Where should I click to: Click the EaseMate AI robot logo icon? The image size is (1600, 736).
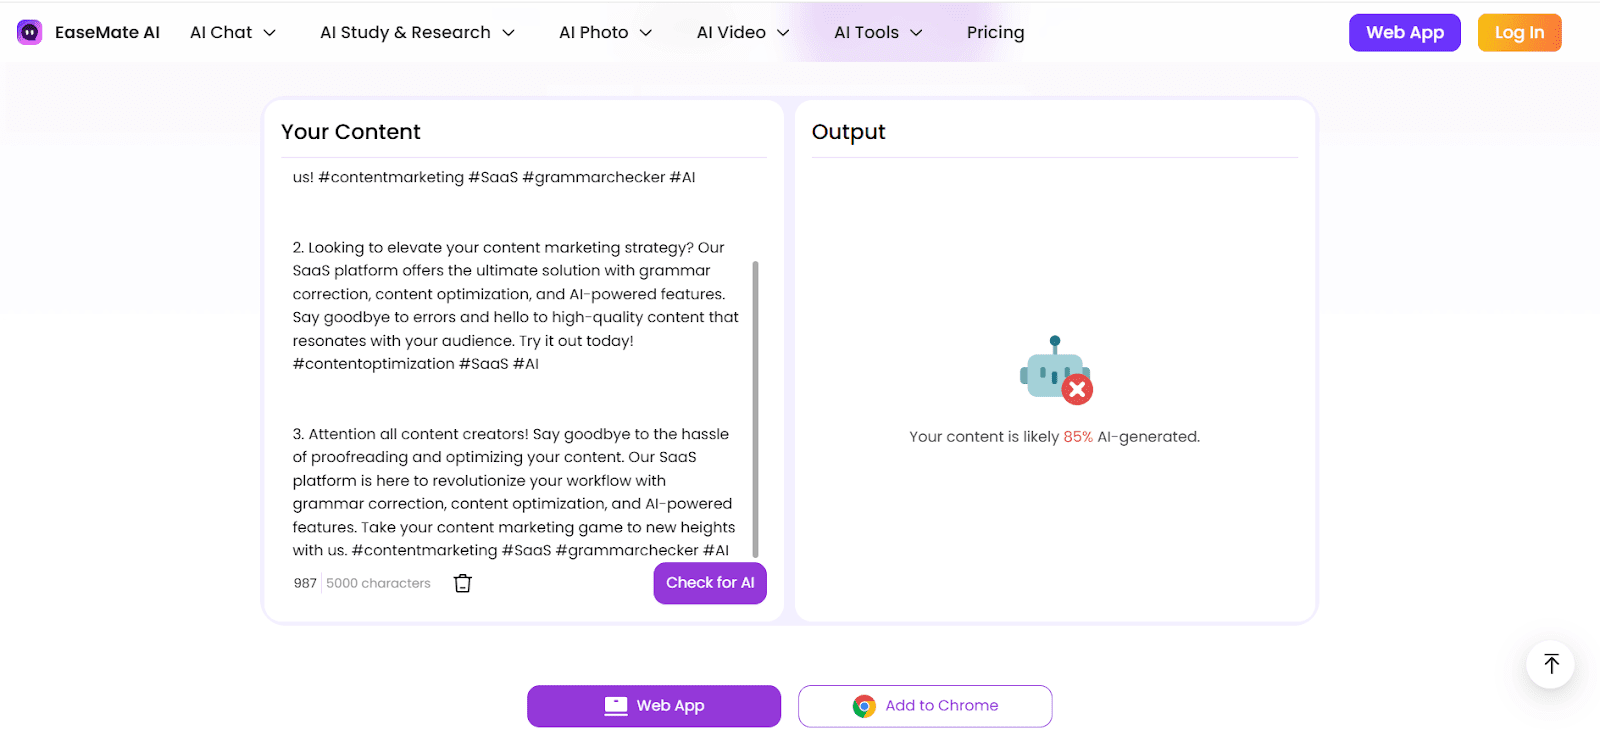point(29,31)
